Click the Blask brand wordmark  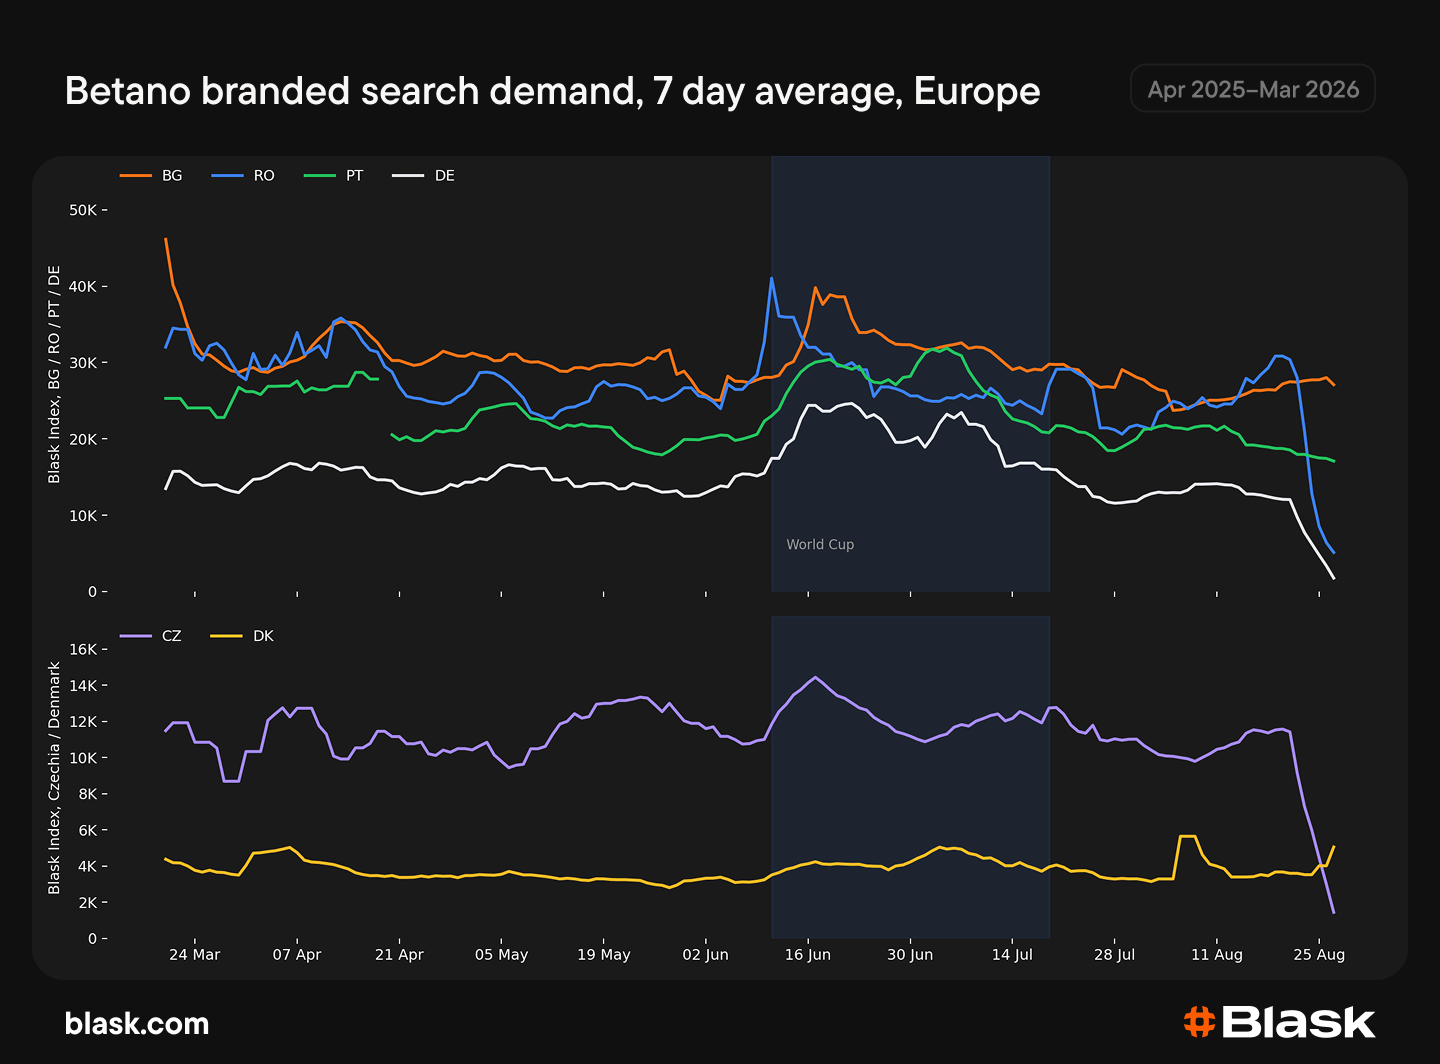tap(1298, 1022)
